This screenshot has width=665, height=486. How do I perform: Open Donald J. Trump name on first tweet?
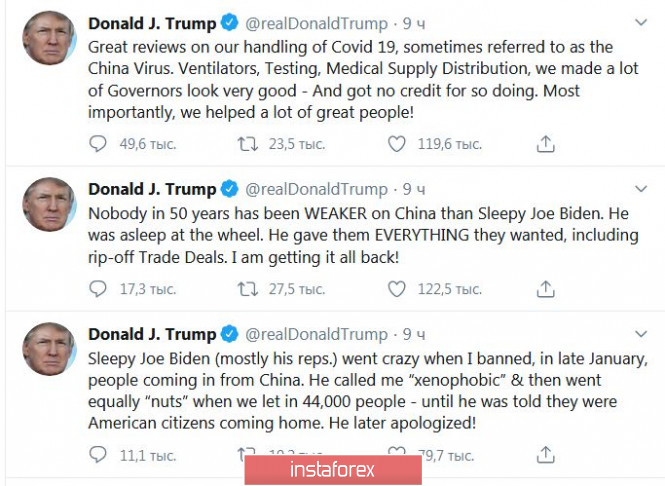click(x=152, y=23)
